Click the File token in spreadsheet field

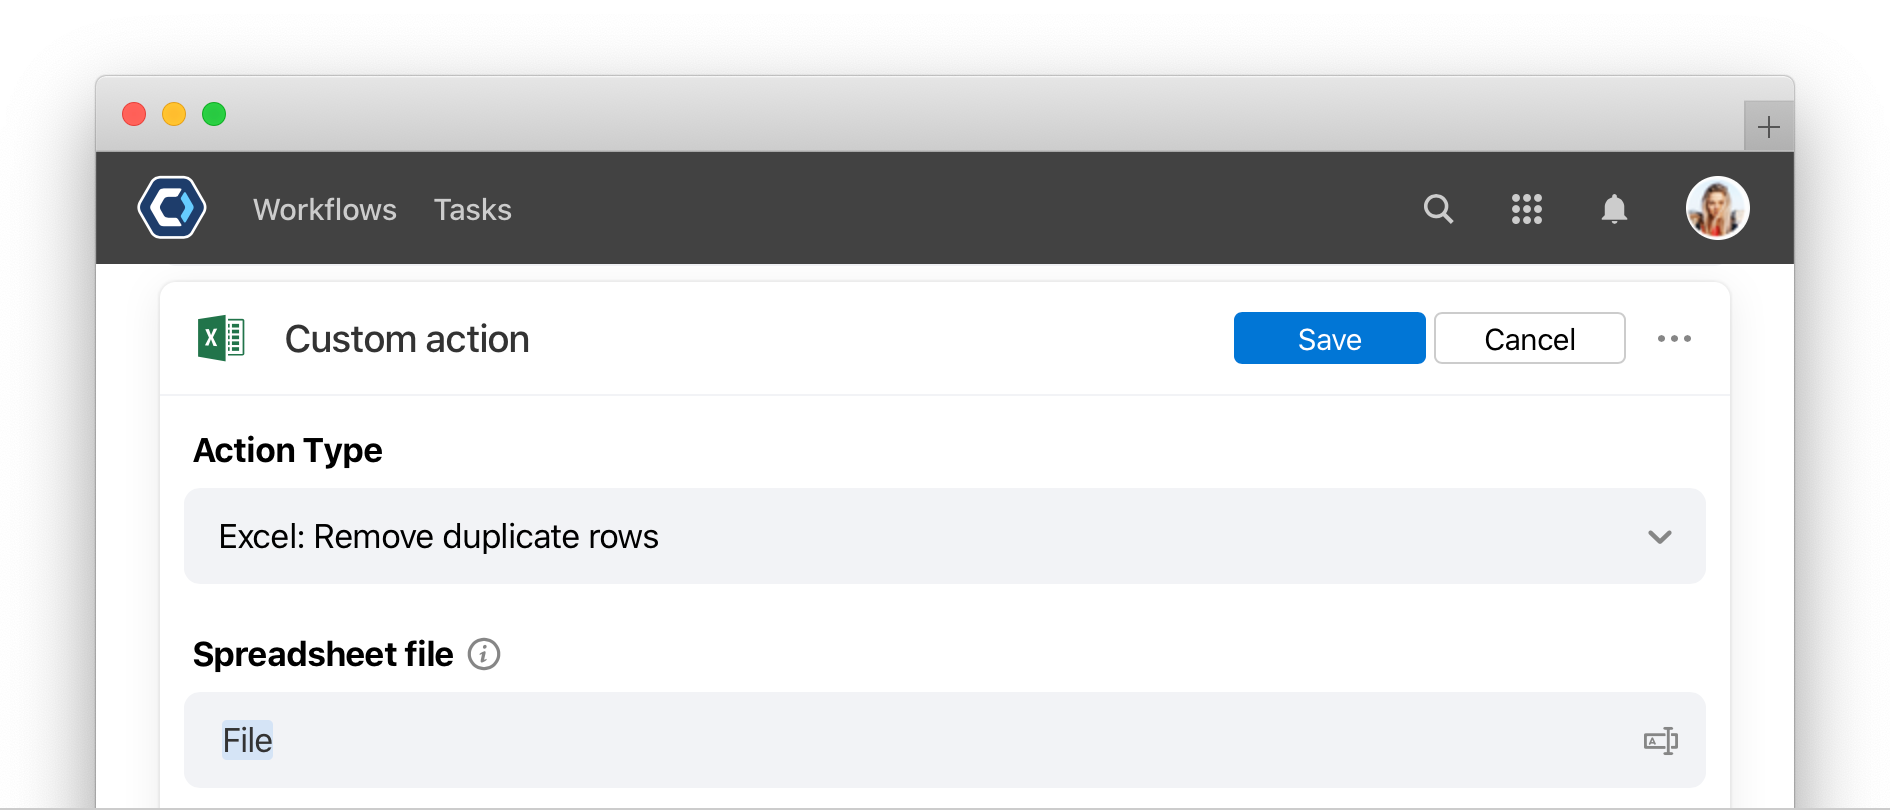point(247,740)
